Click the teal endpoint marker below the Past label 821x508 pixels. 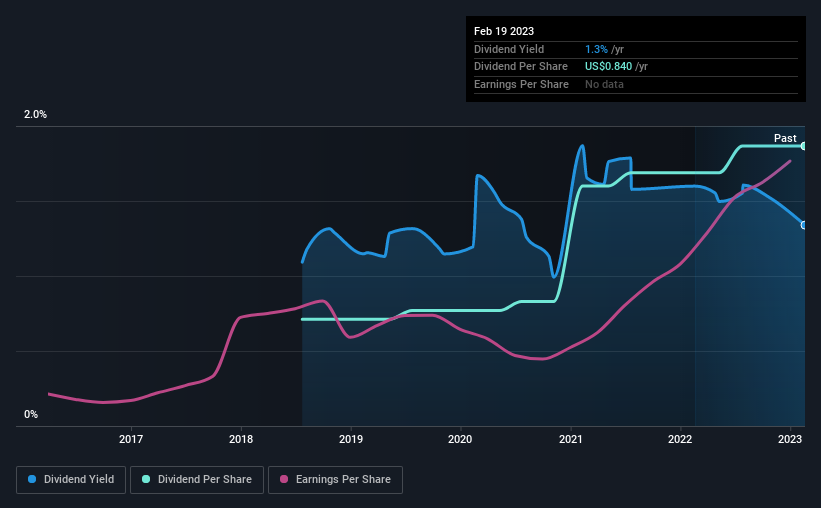[803, 146]
